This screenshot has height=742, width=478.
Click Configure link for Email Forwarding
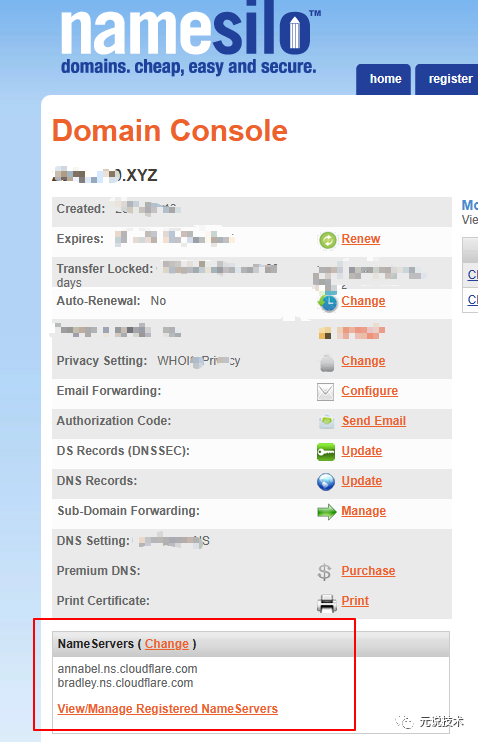[x=370, y=391]
